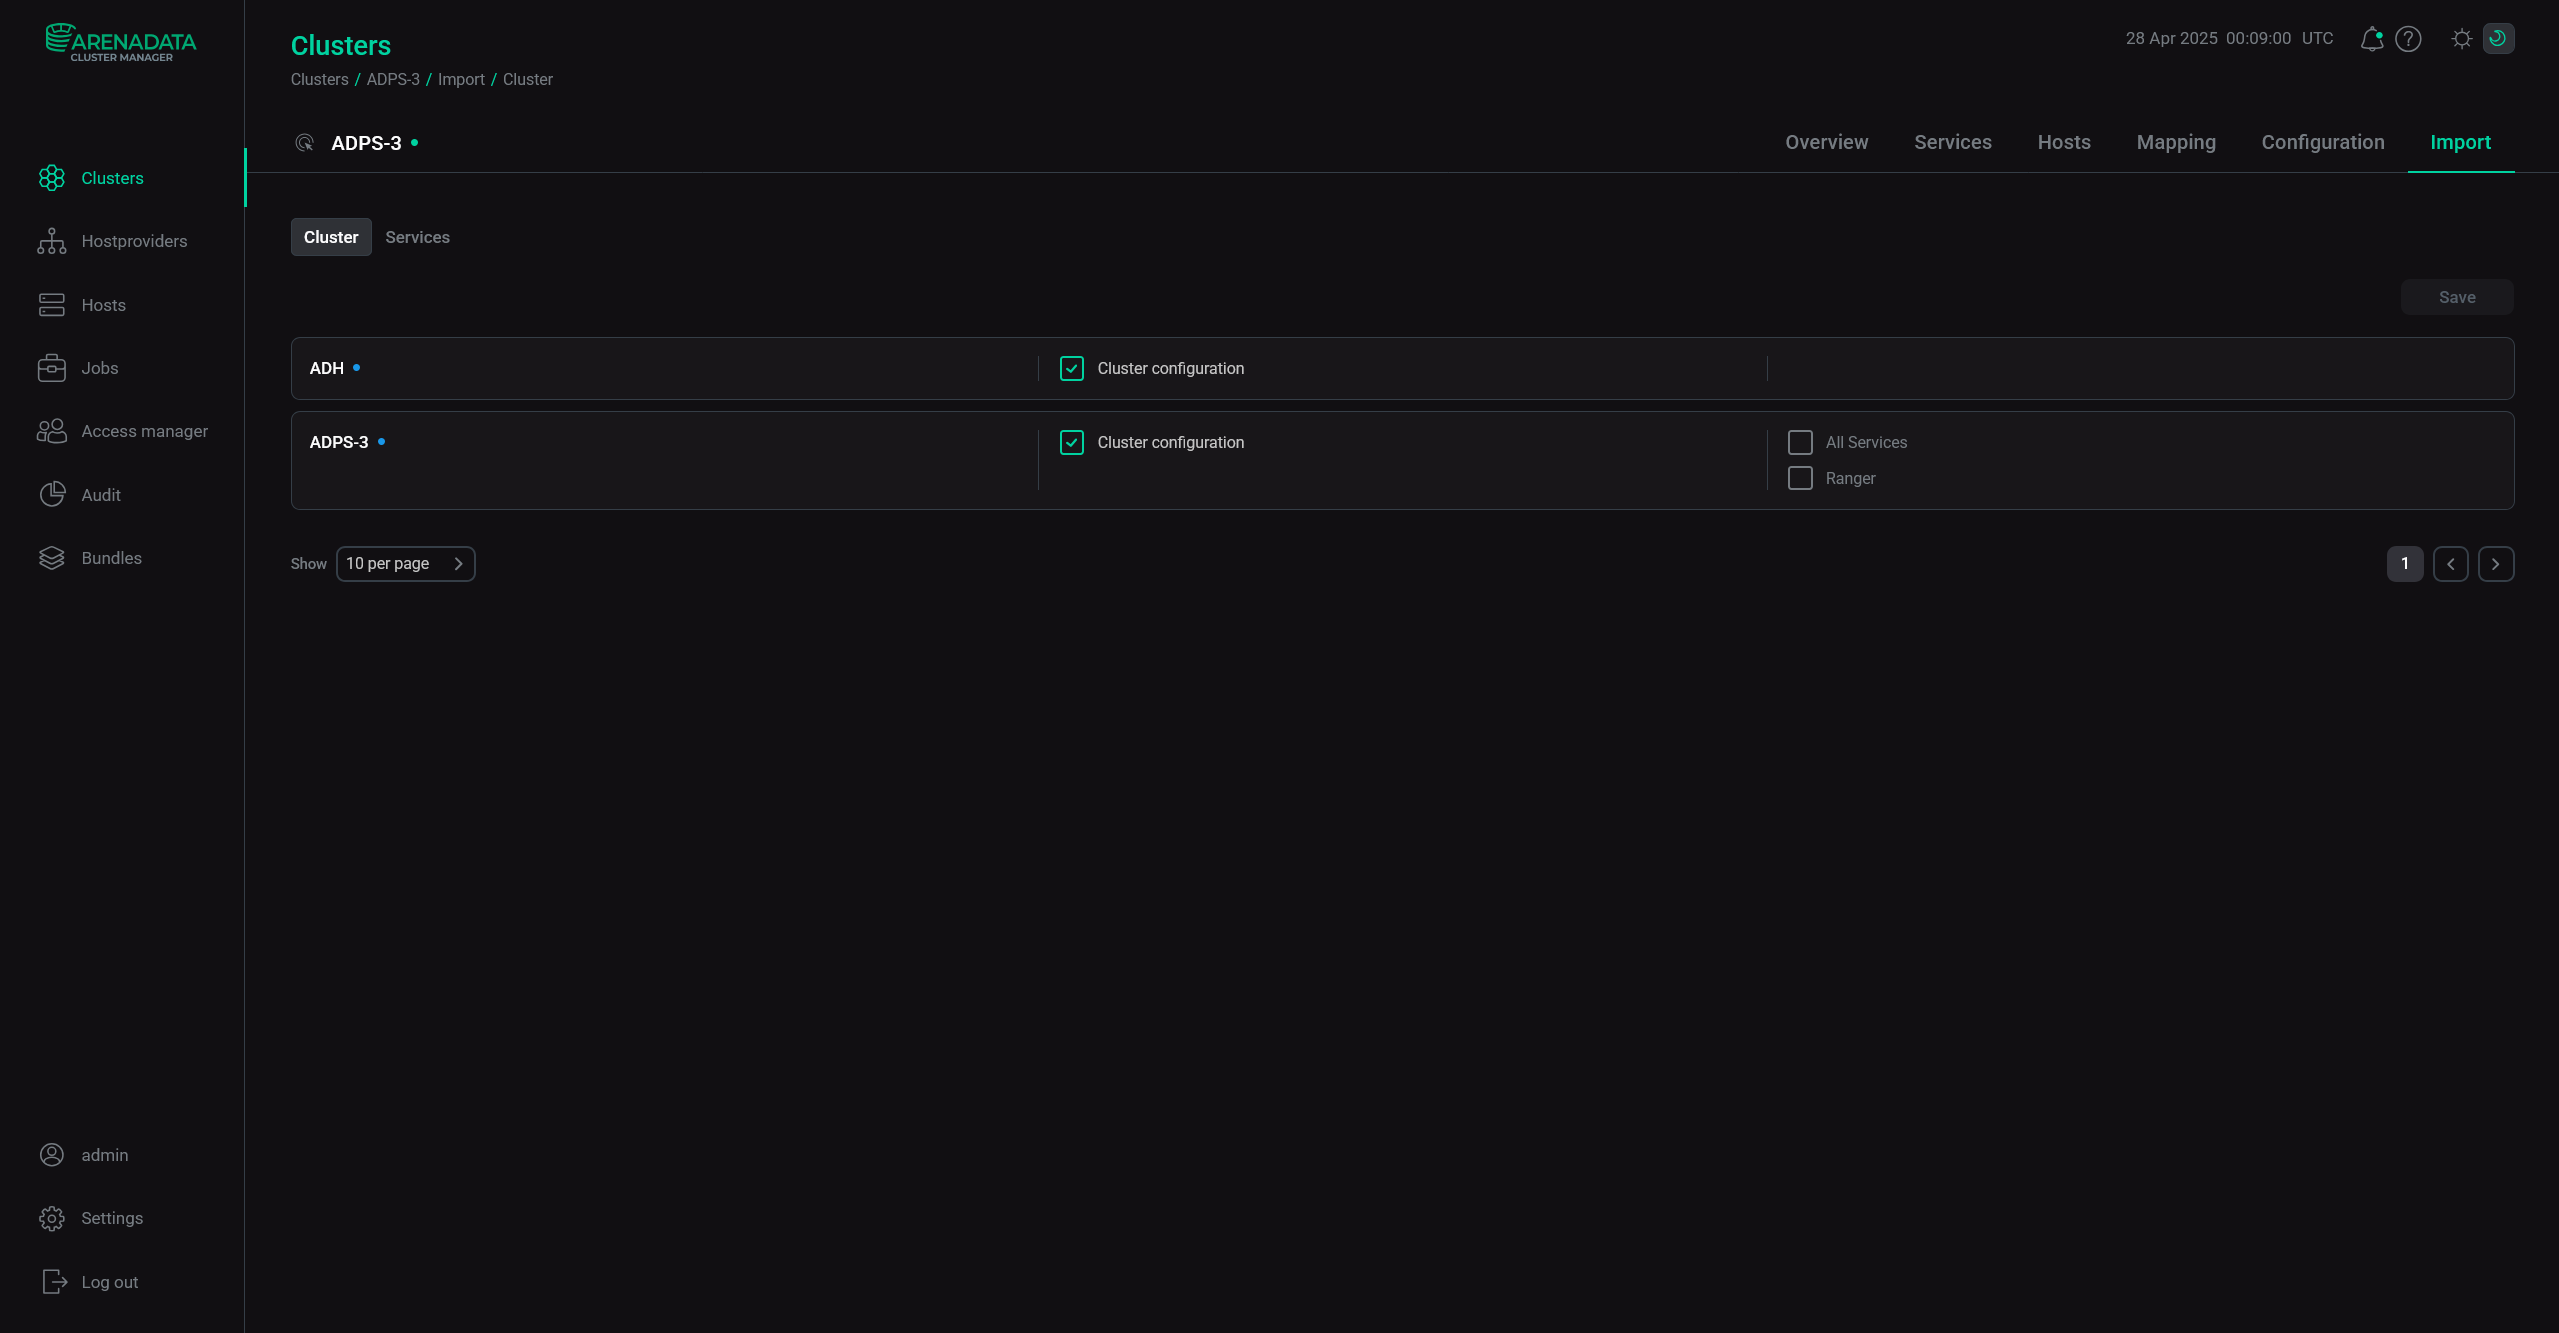This screenshot has width=2559, height=1333.
Task: Open Clusters icon in sidebar
Action: (52, 178)
